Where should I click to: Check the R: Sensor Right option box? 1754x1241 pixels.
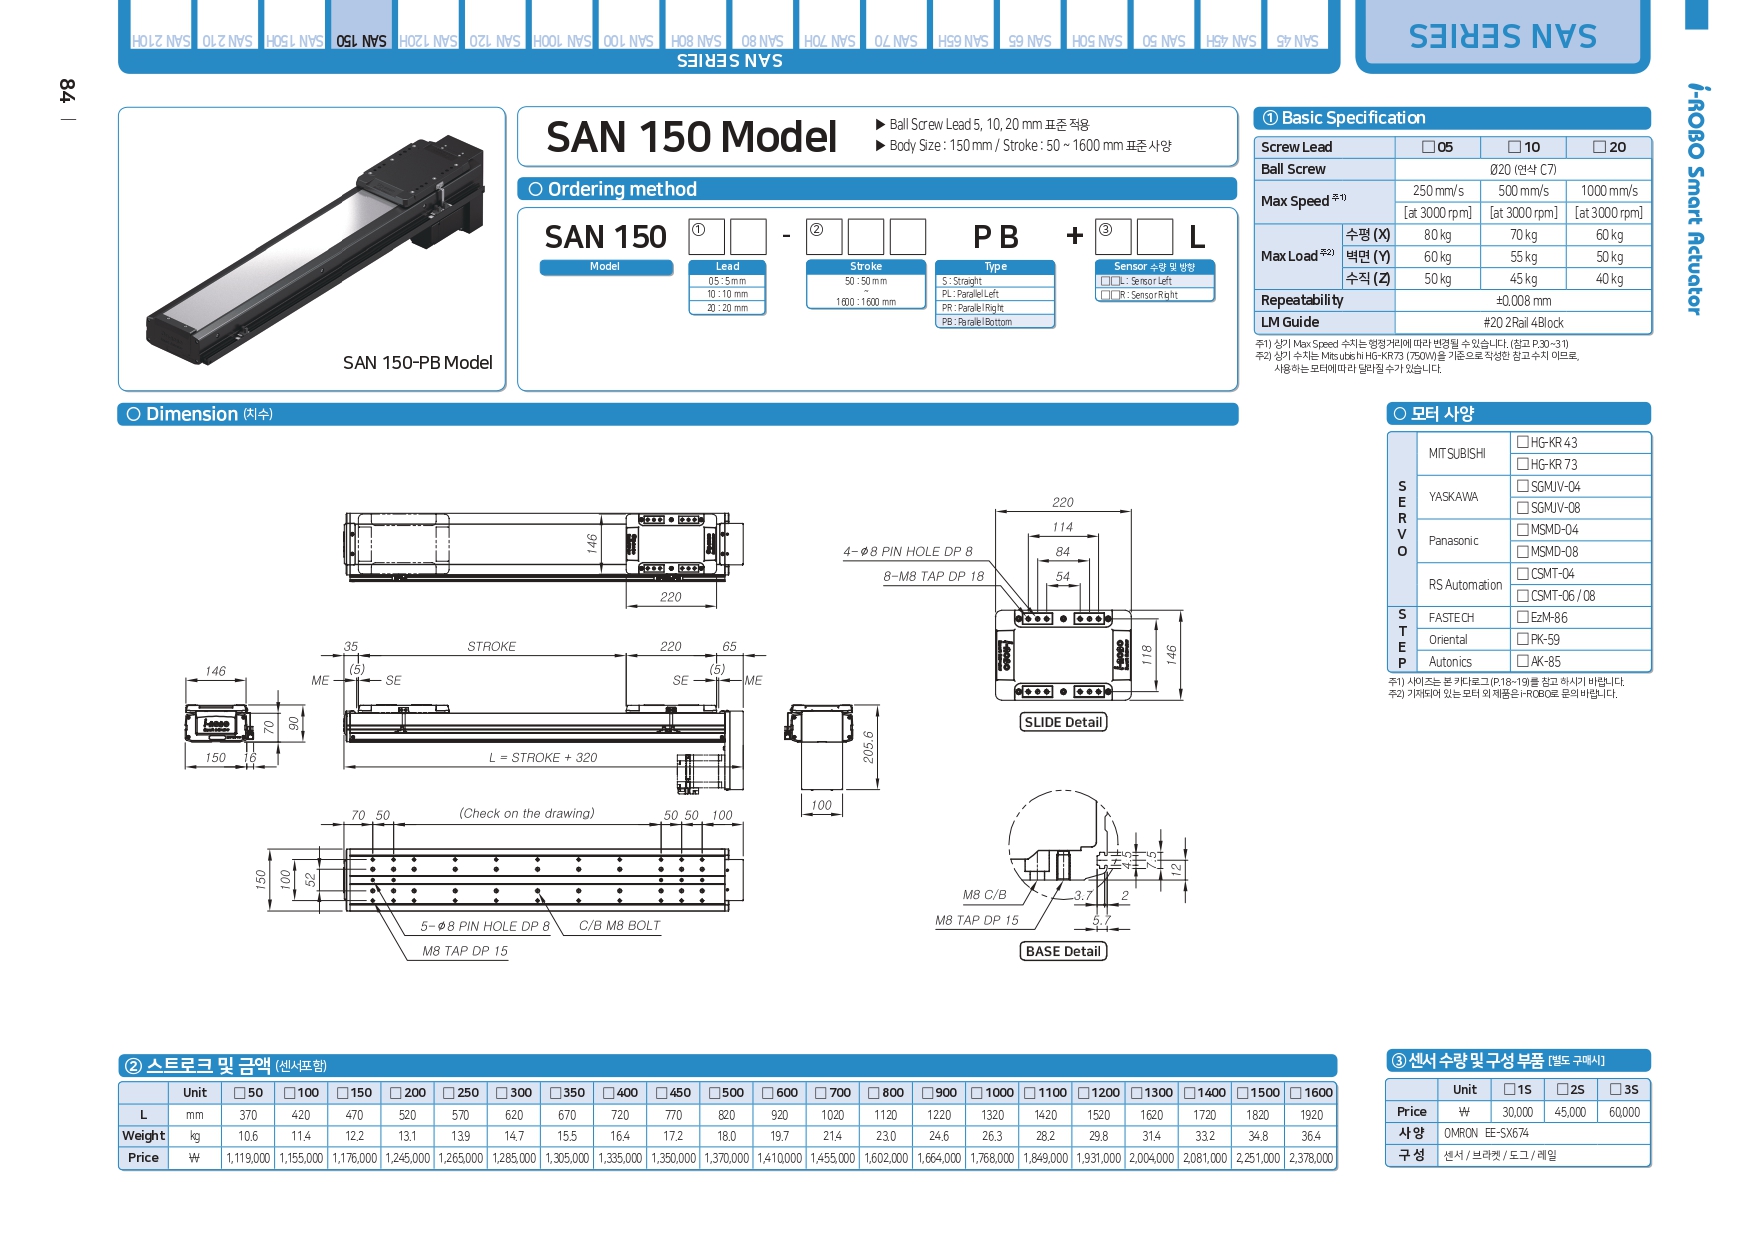pos(1110,295)
